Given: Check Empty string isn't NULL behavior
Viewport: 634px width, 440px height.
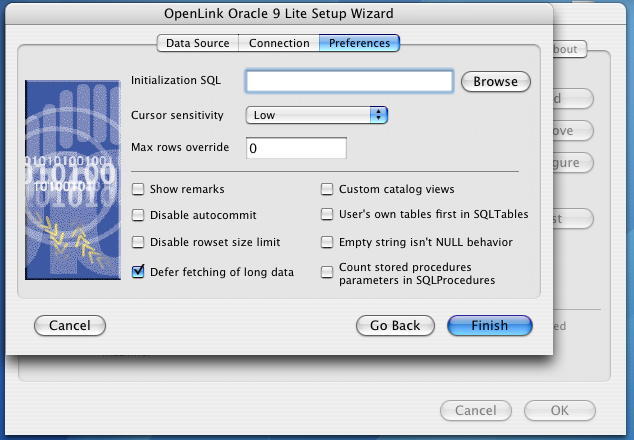Looking at the screenshot, I should (327, 242).
